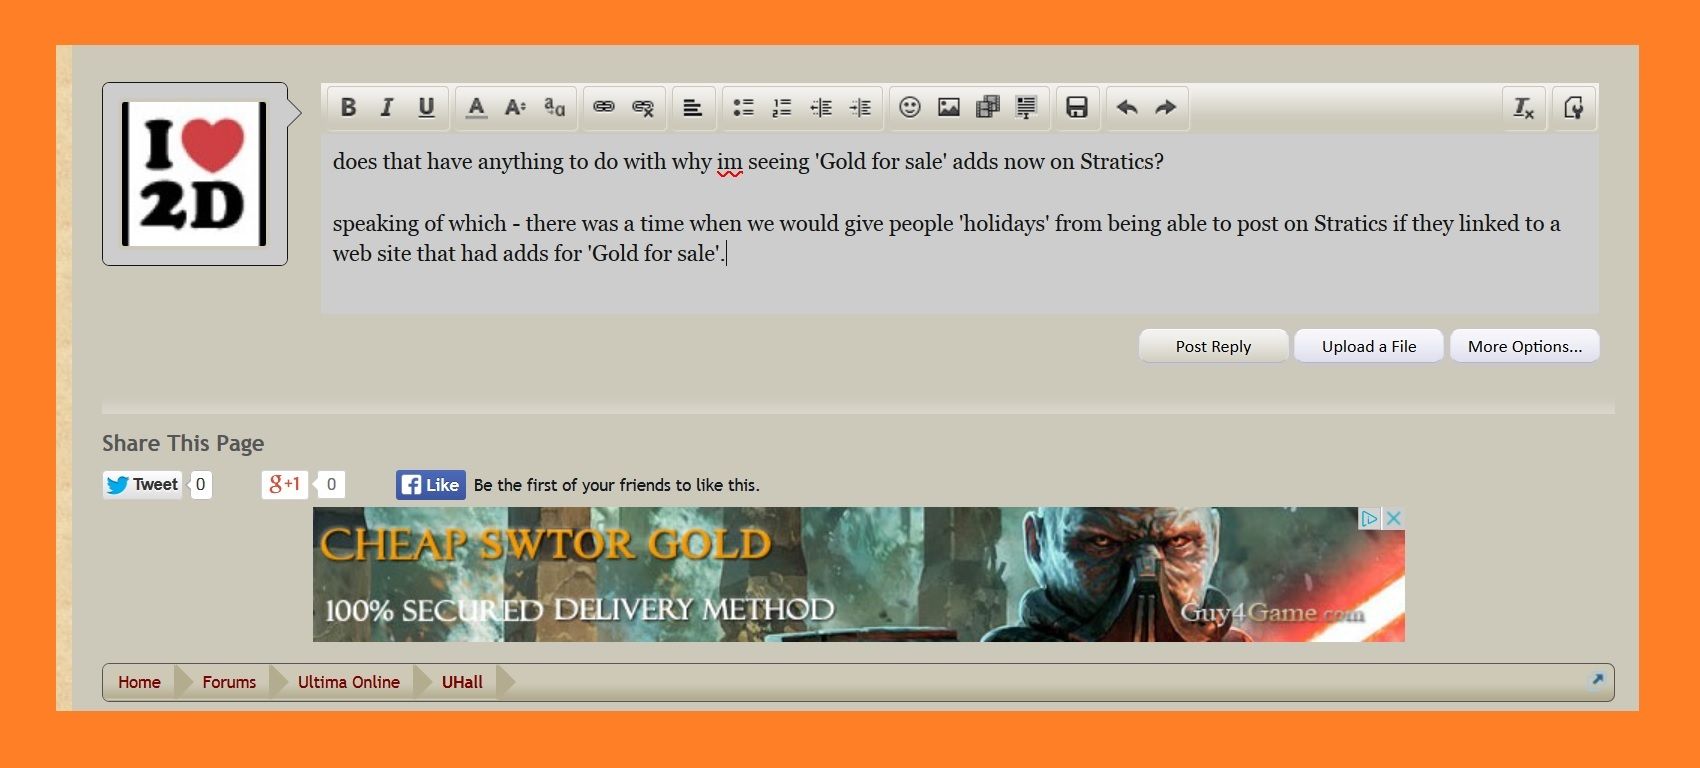Toggle Bold formatting in the editor

tap(348, 107)
